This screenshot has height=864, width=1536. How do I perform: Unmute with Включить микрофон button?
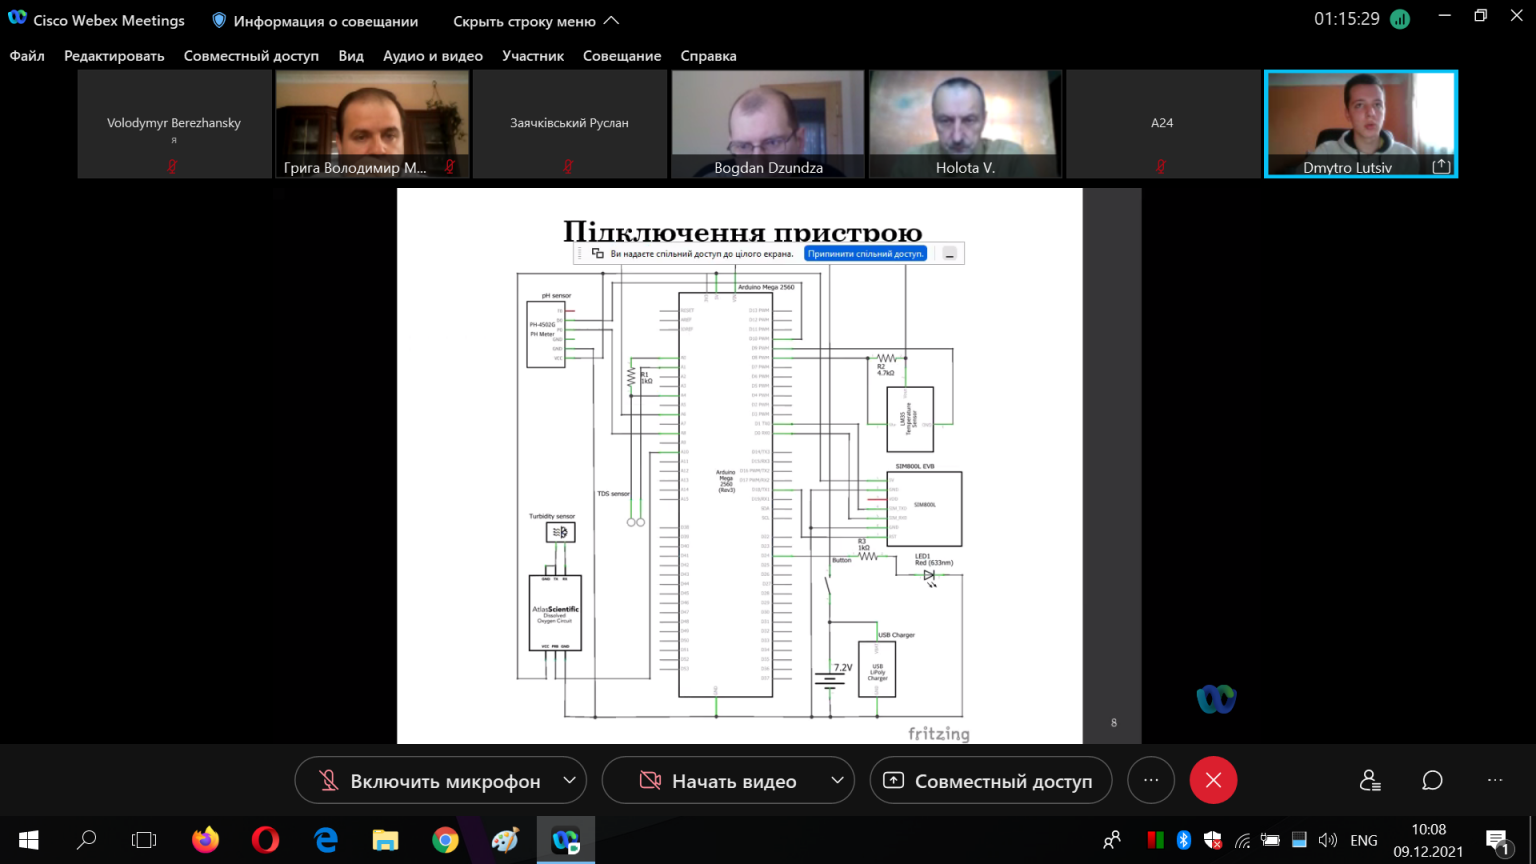430,781
